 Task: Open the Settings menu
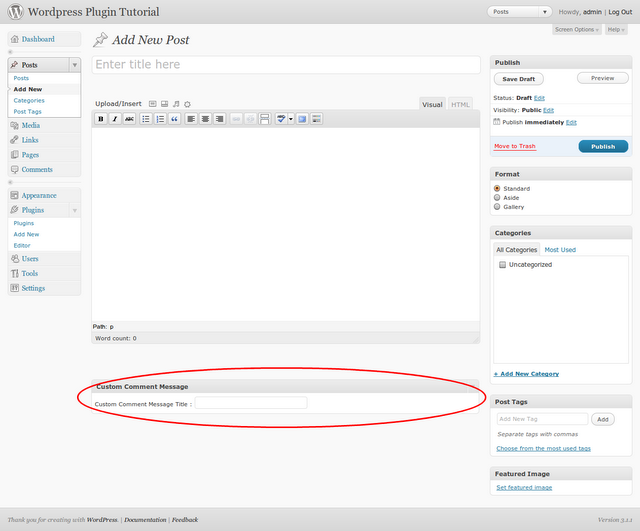[x=33, y=288]
